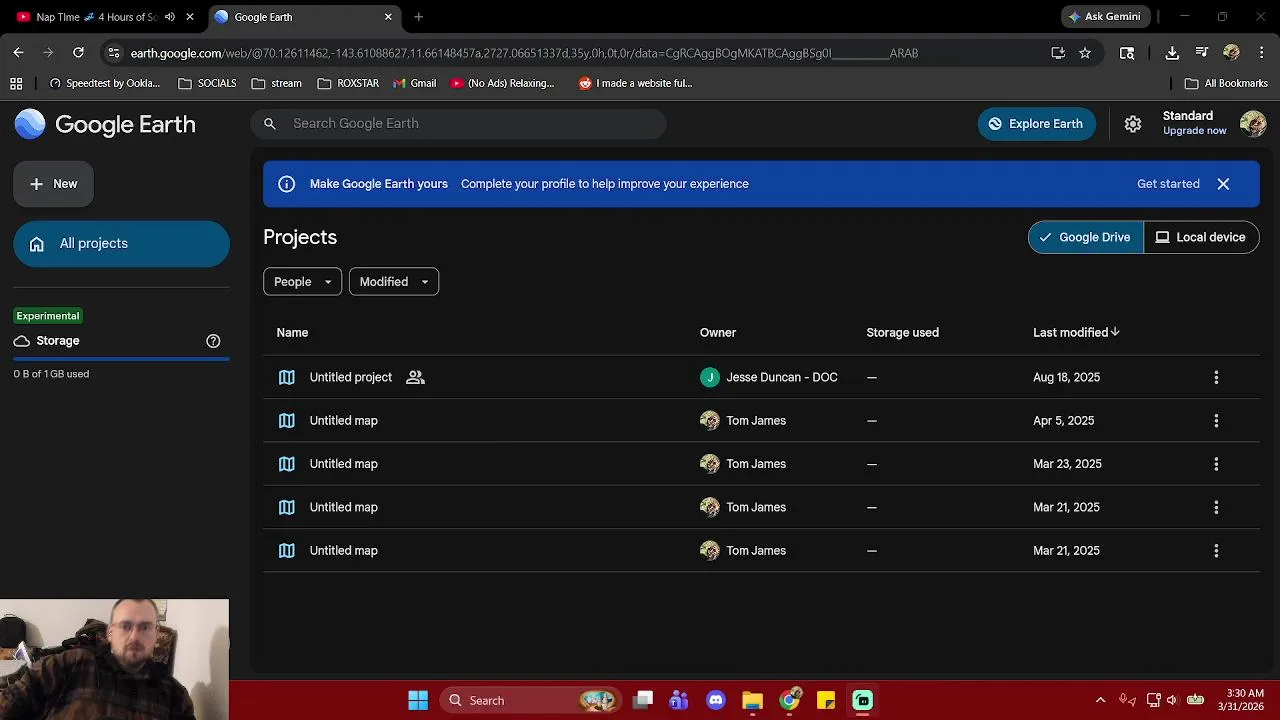The image size is (1280, 720).
Task: Click the shared people icon beside Untitled project
Action: (x=415, y=377)
